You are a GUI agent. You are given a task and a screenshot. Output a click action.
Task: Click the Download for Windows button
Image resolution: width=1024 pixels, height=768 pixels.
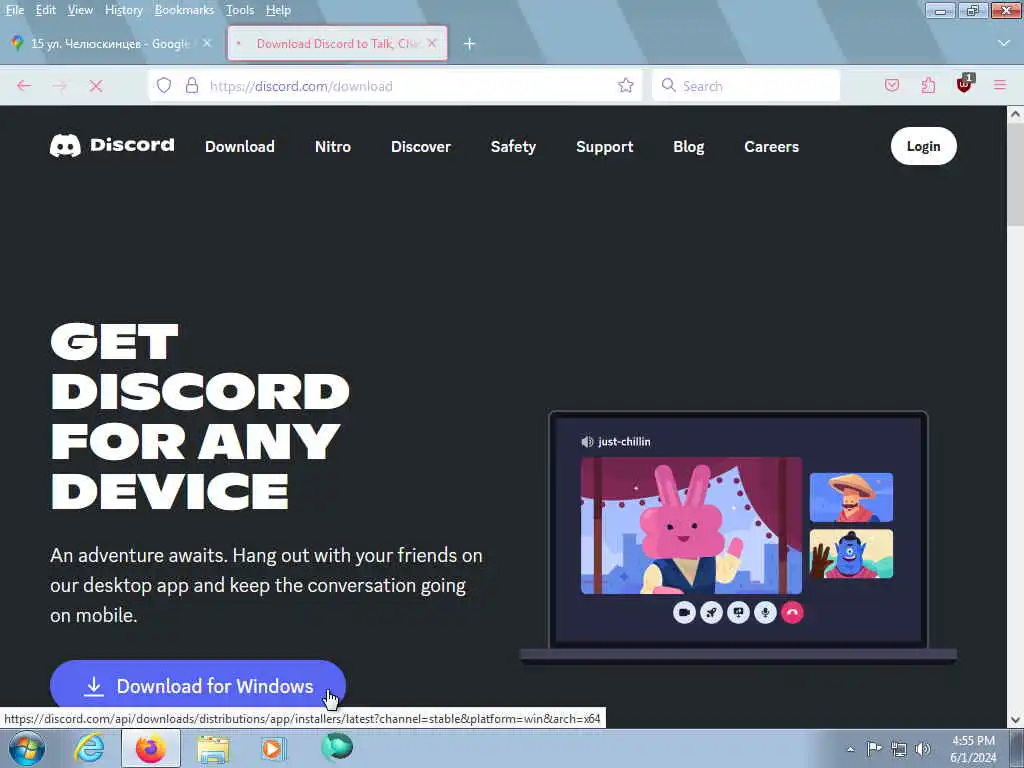(x=198, y=686)
